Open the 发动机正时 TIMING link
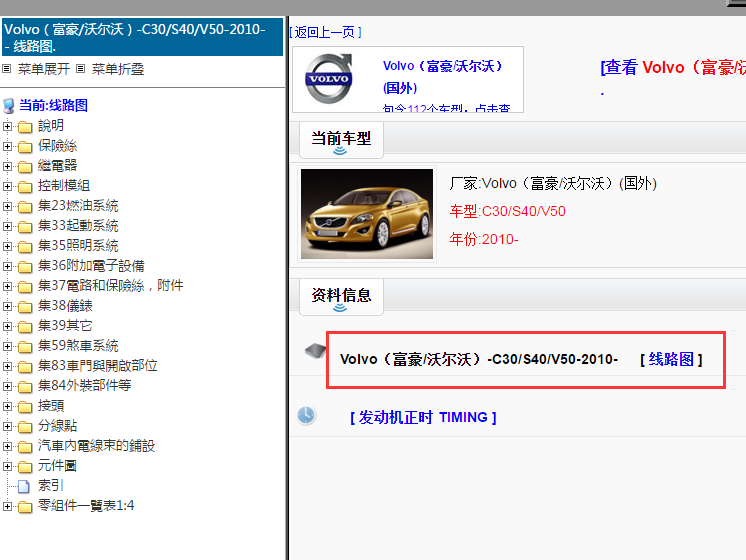This screenshot has width=746, height=560. click(x=423, y=418)
